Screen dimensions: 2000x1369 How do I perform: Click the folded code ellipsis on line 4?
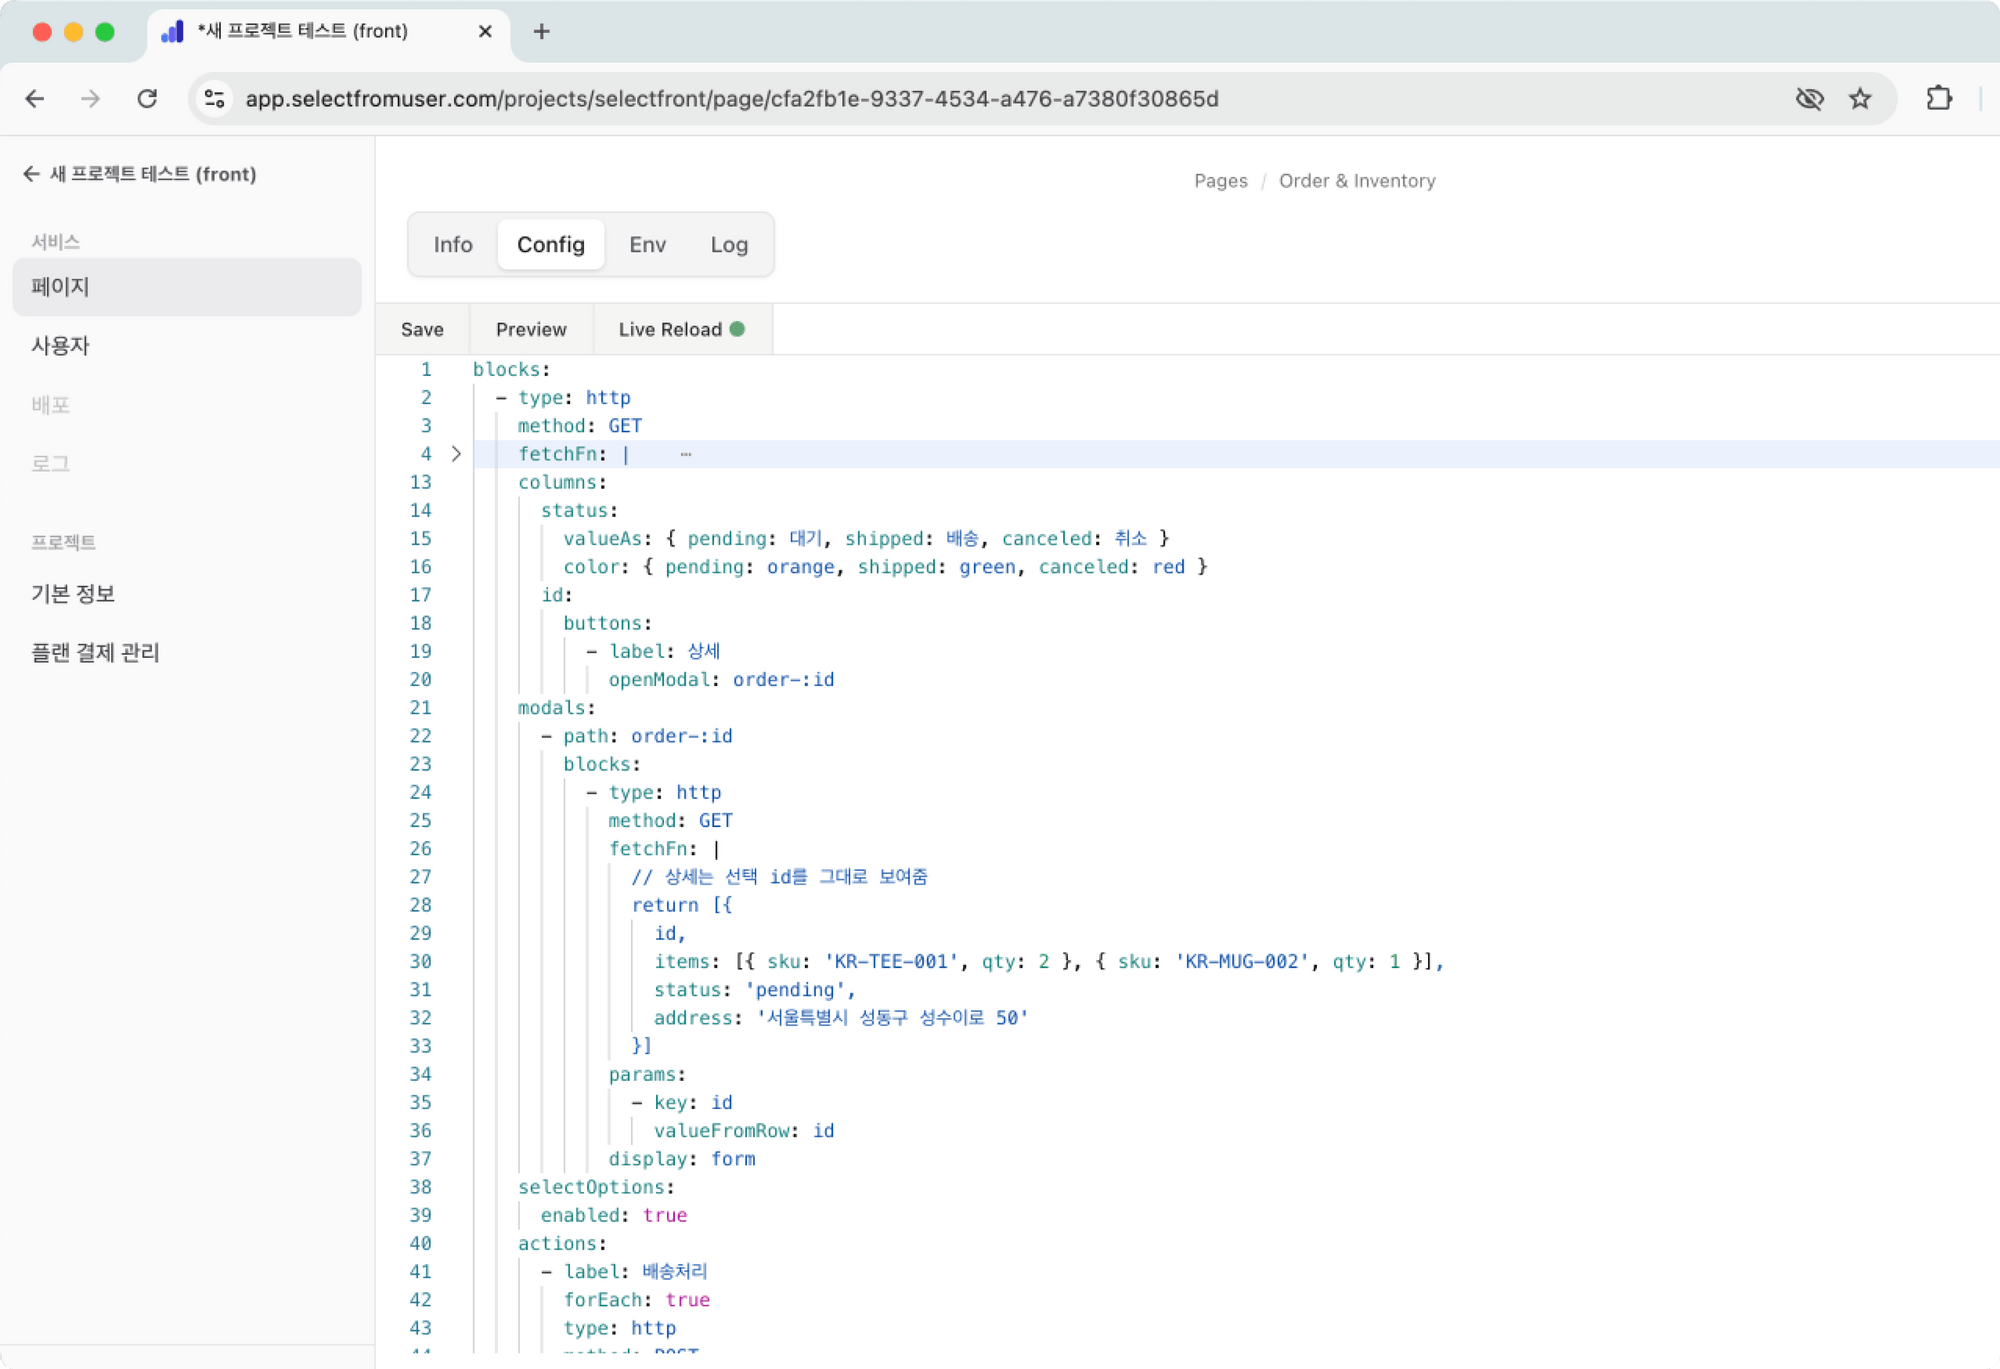(x=686, y=454)
